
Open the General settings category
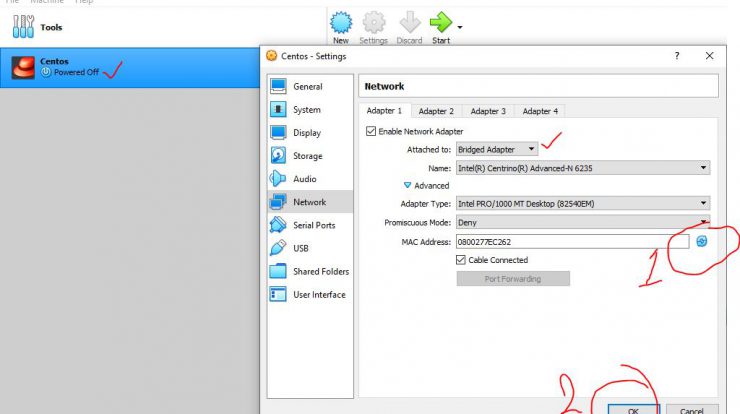pos(310,86)
